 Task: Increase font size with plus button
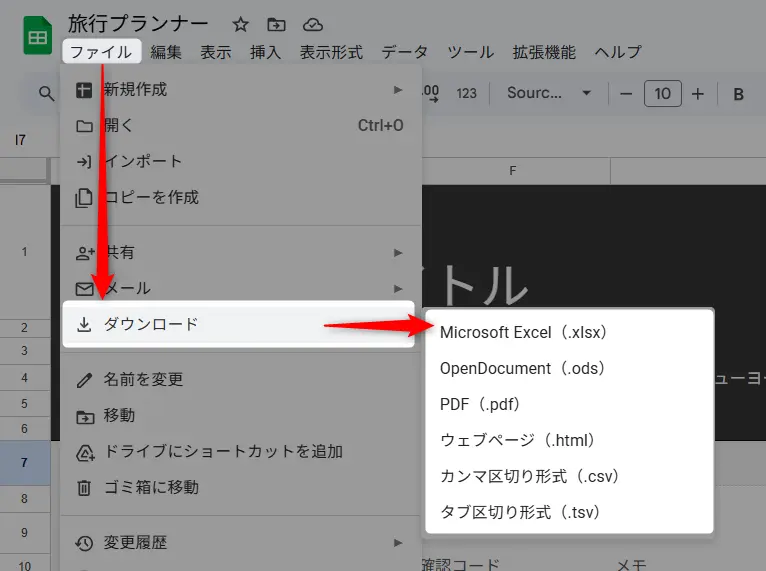click(x=698, y=94)
